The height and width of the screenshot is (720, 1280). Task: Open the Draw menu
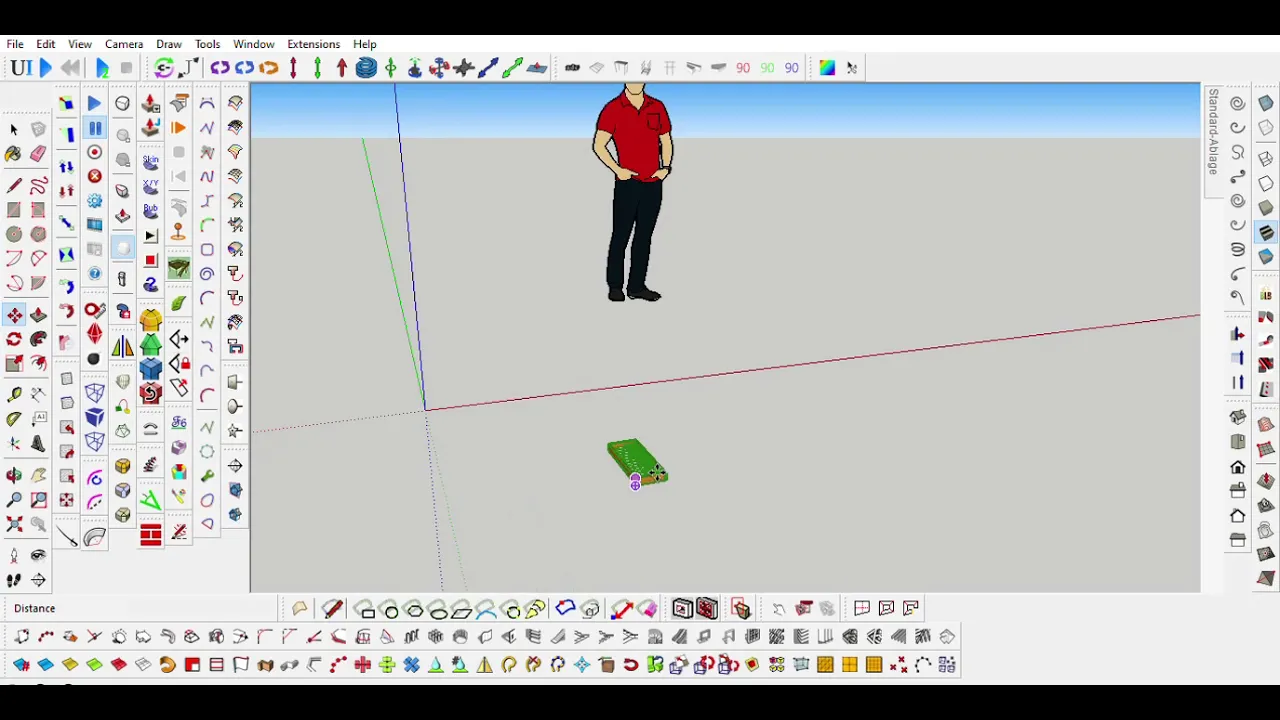tap(169, 44)
